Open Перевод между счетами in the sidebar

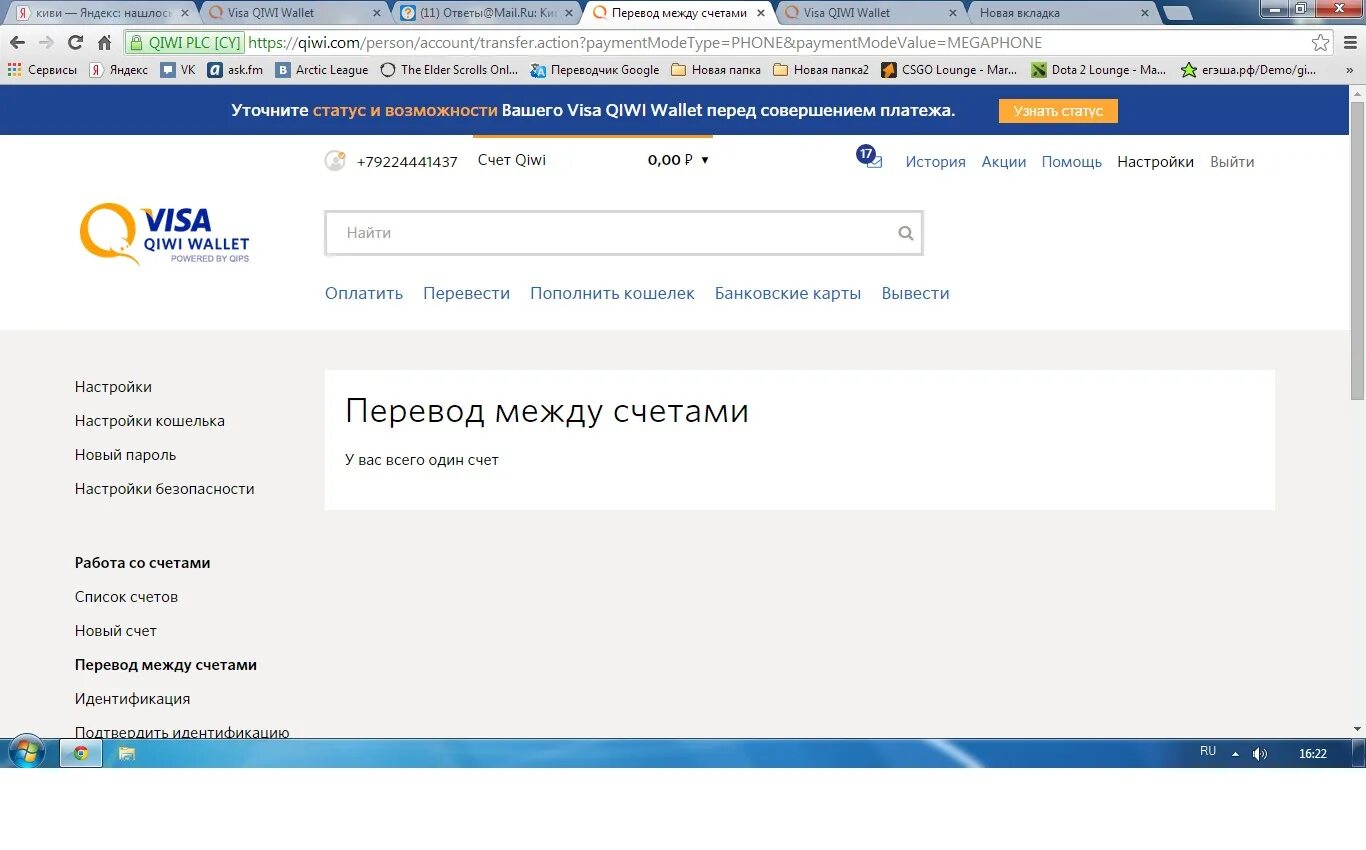click(166, 665)
